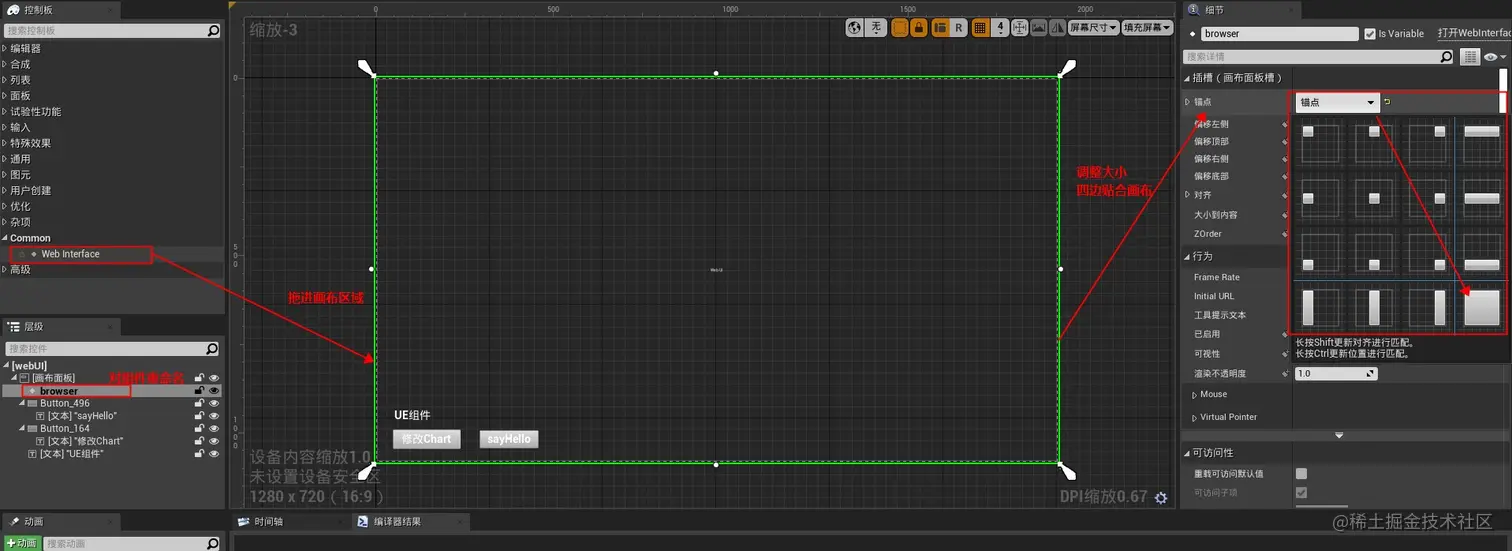The width and height of the screenshot is (1512, 551).
Task: Open the 无 localization culture dropdown
Action: point(876,28)
